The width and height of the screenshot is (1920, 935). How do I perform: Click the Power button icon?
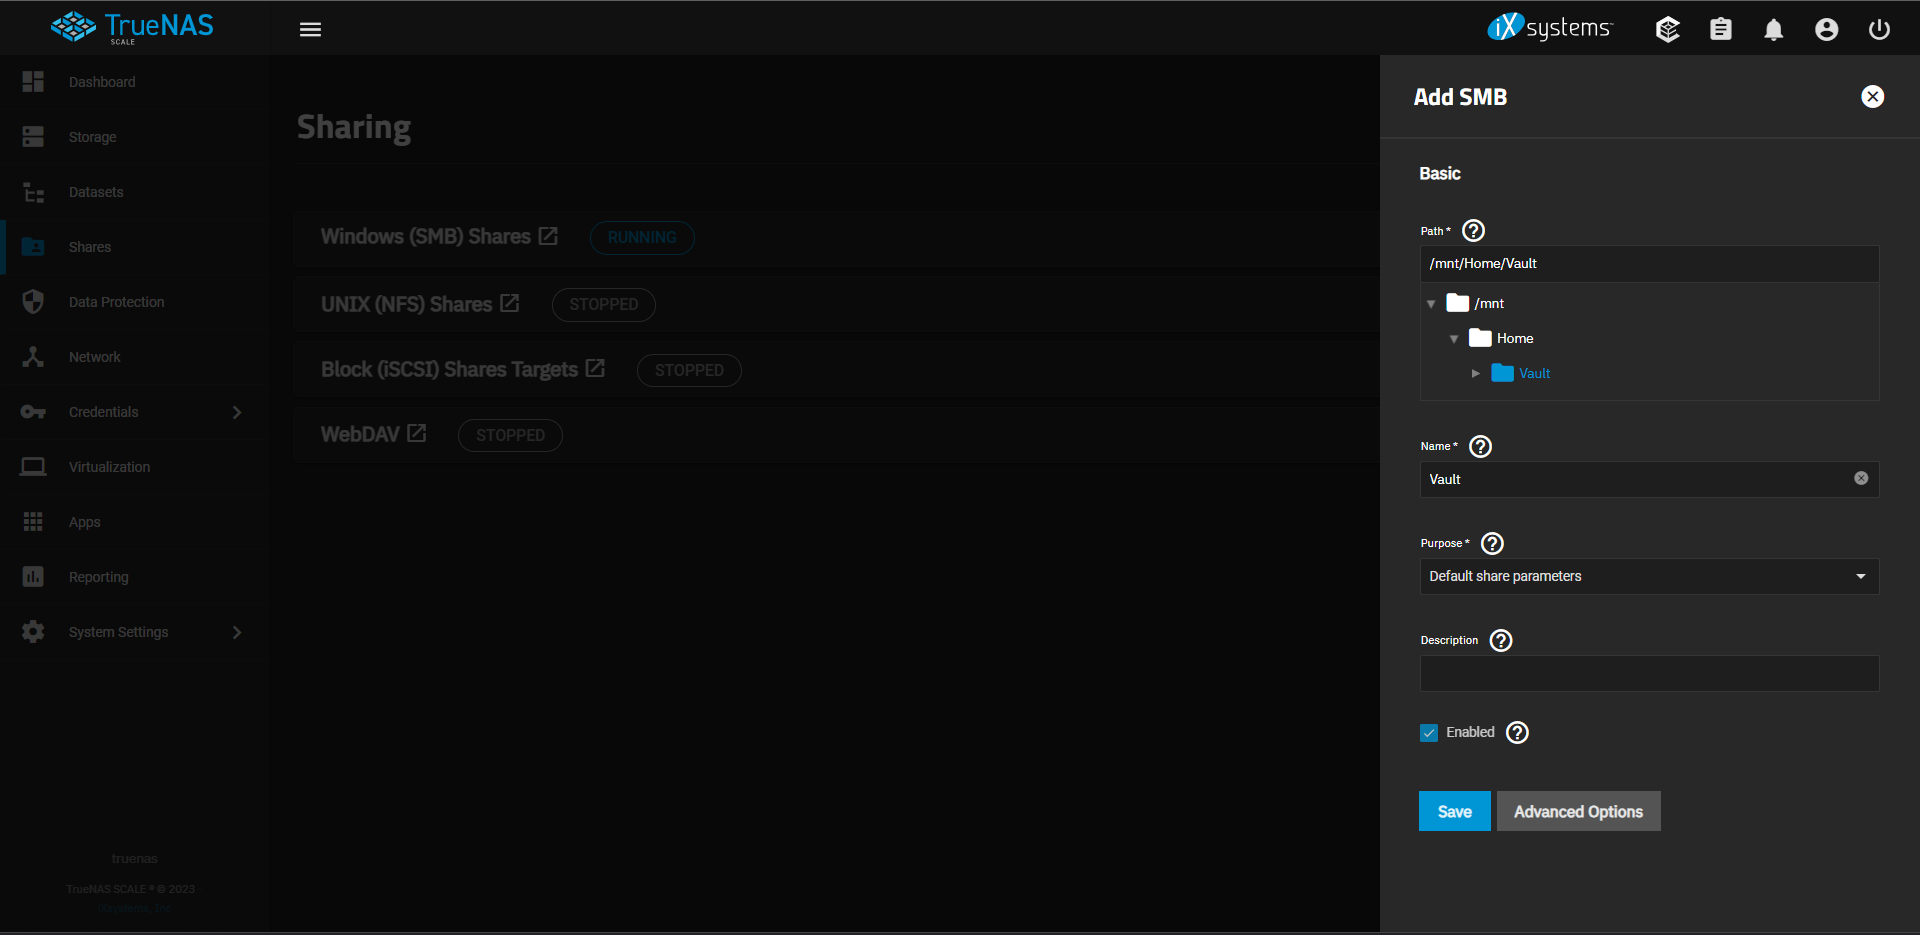[1879, 29]
